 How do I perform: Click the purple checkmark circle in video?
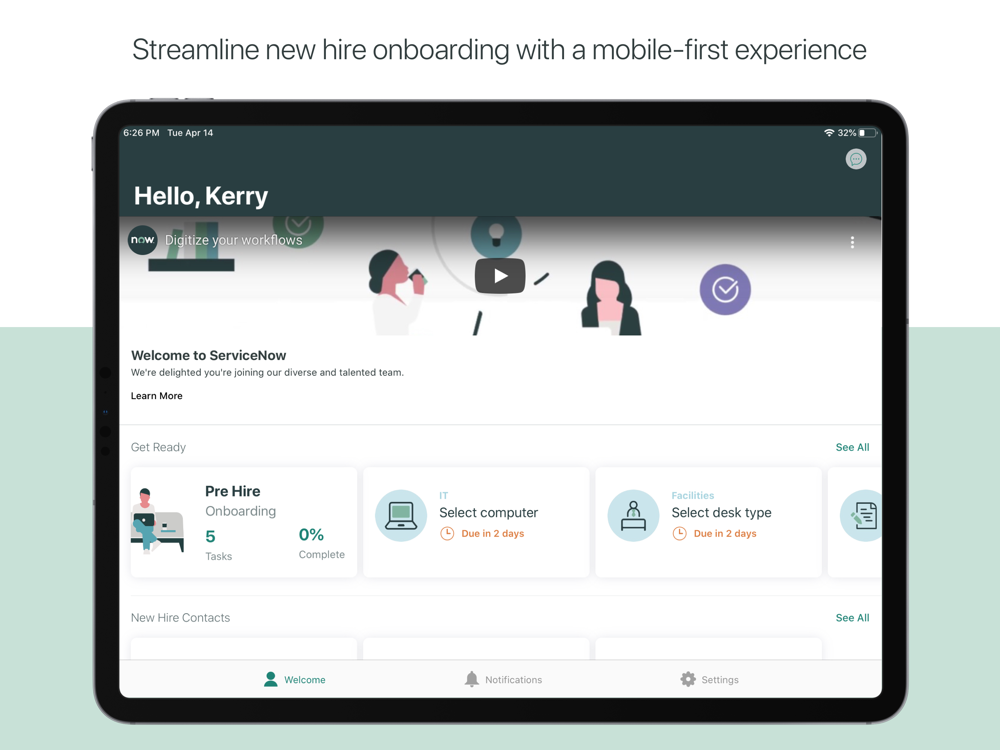tap(725, 290)
